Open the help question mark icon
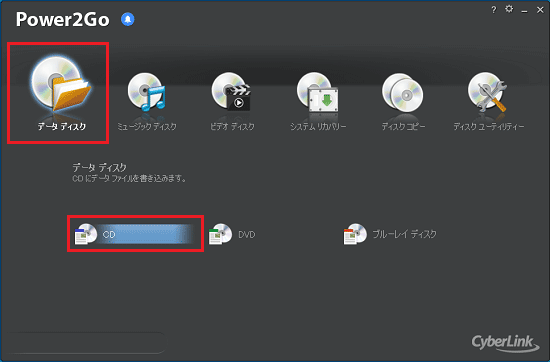 494,10
